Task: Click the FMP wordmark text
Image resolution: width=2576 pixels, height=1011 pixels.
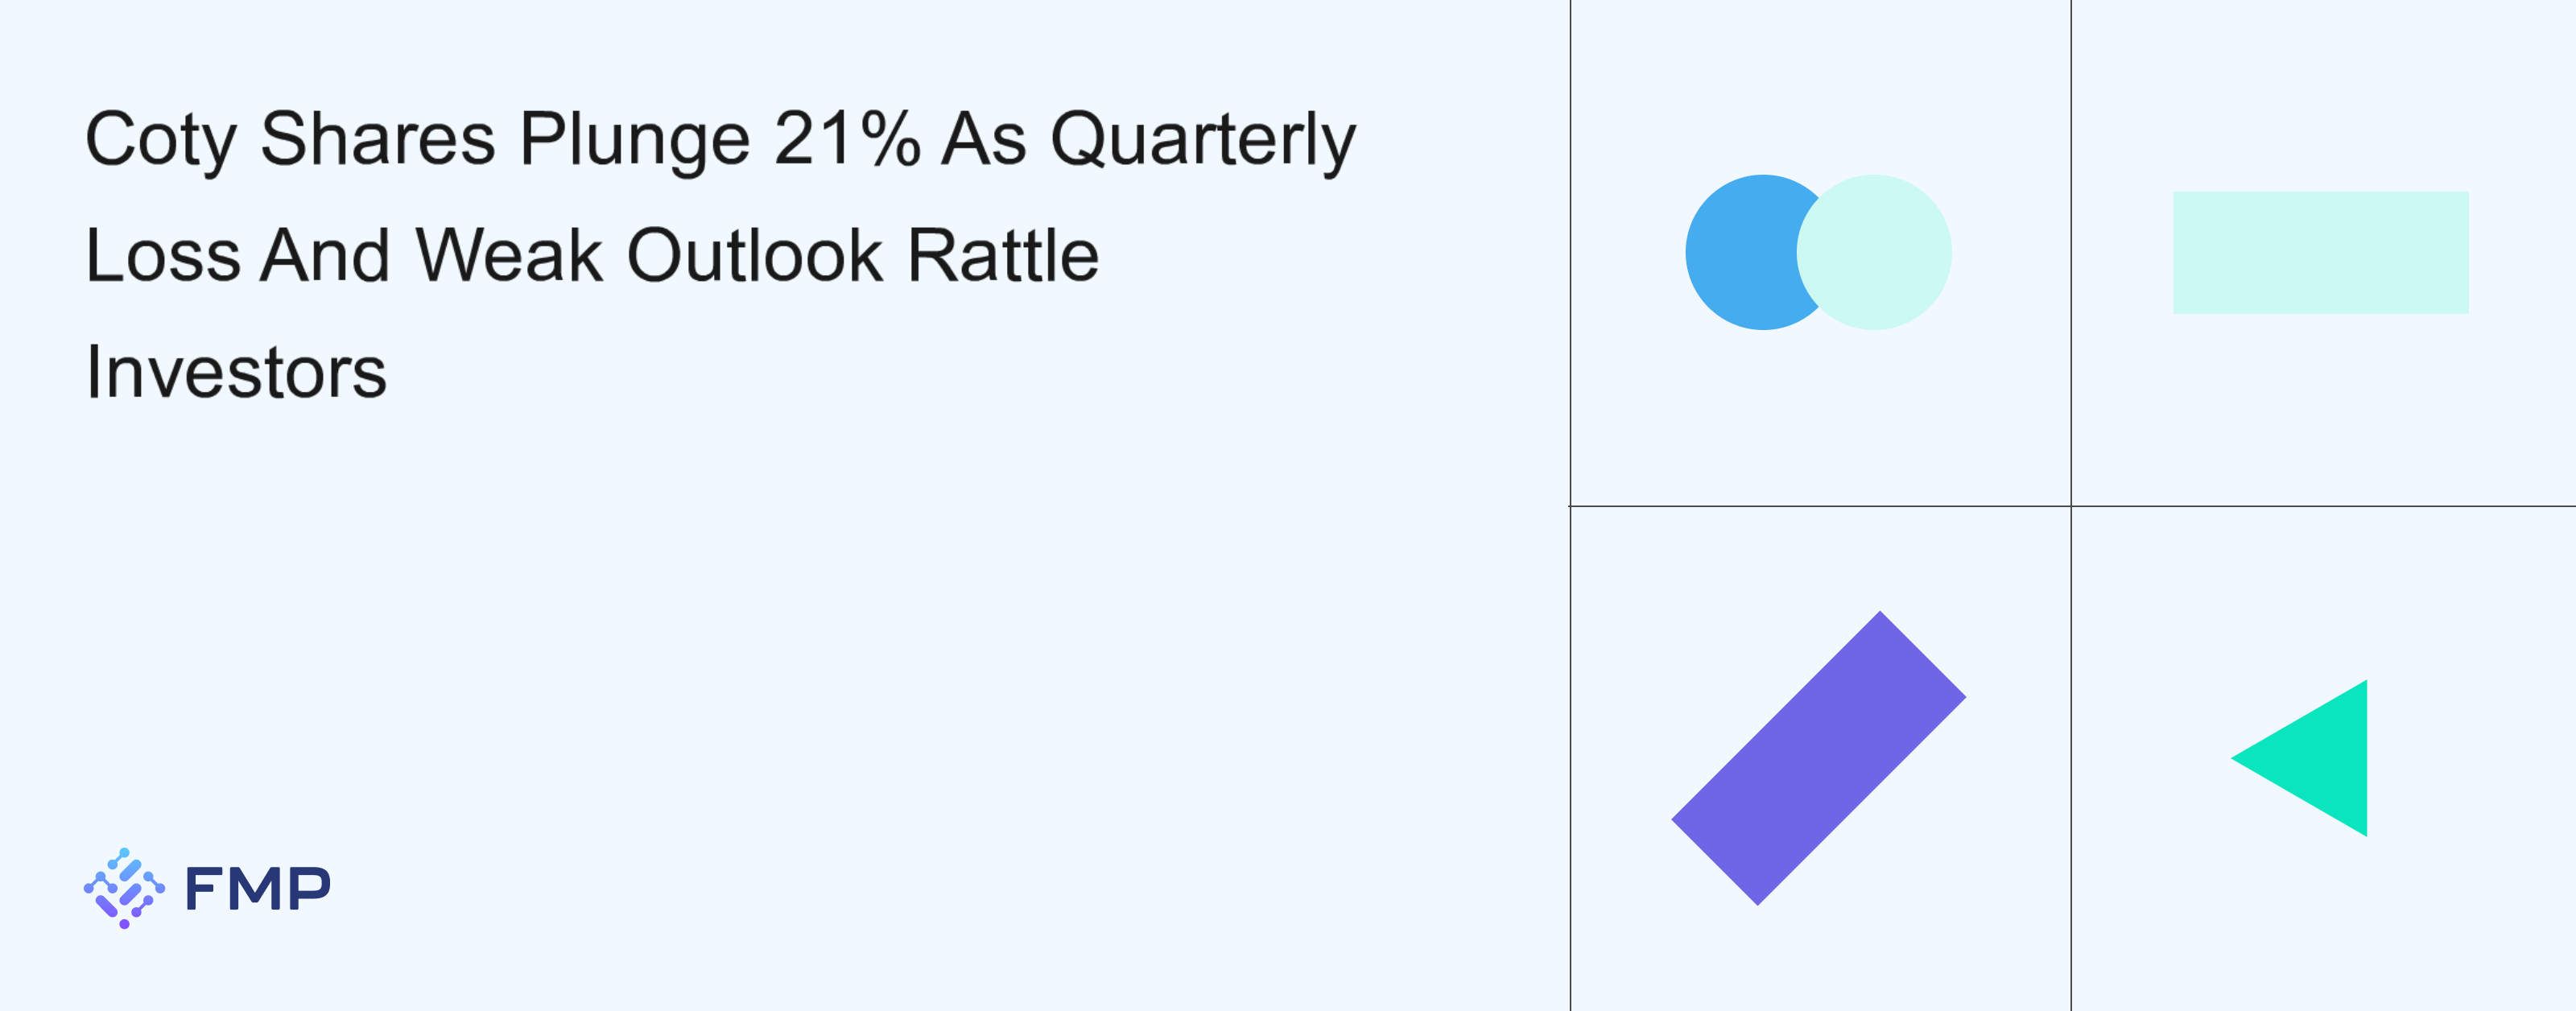Action: click(x=258, y=888)
